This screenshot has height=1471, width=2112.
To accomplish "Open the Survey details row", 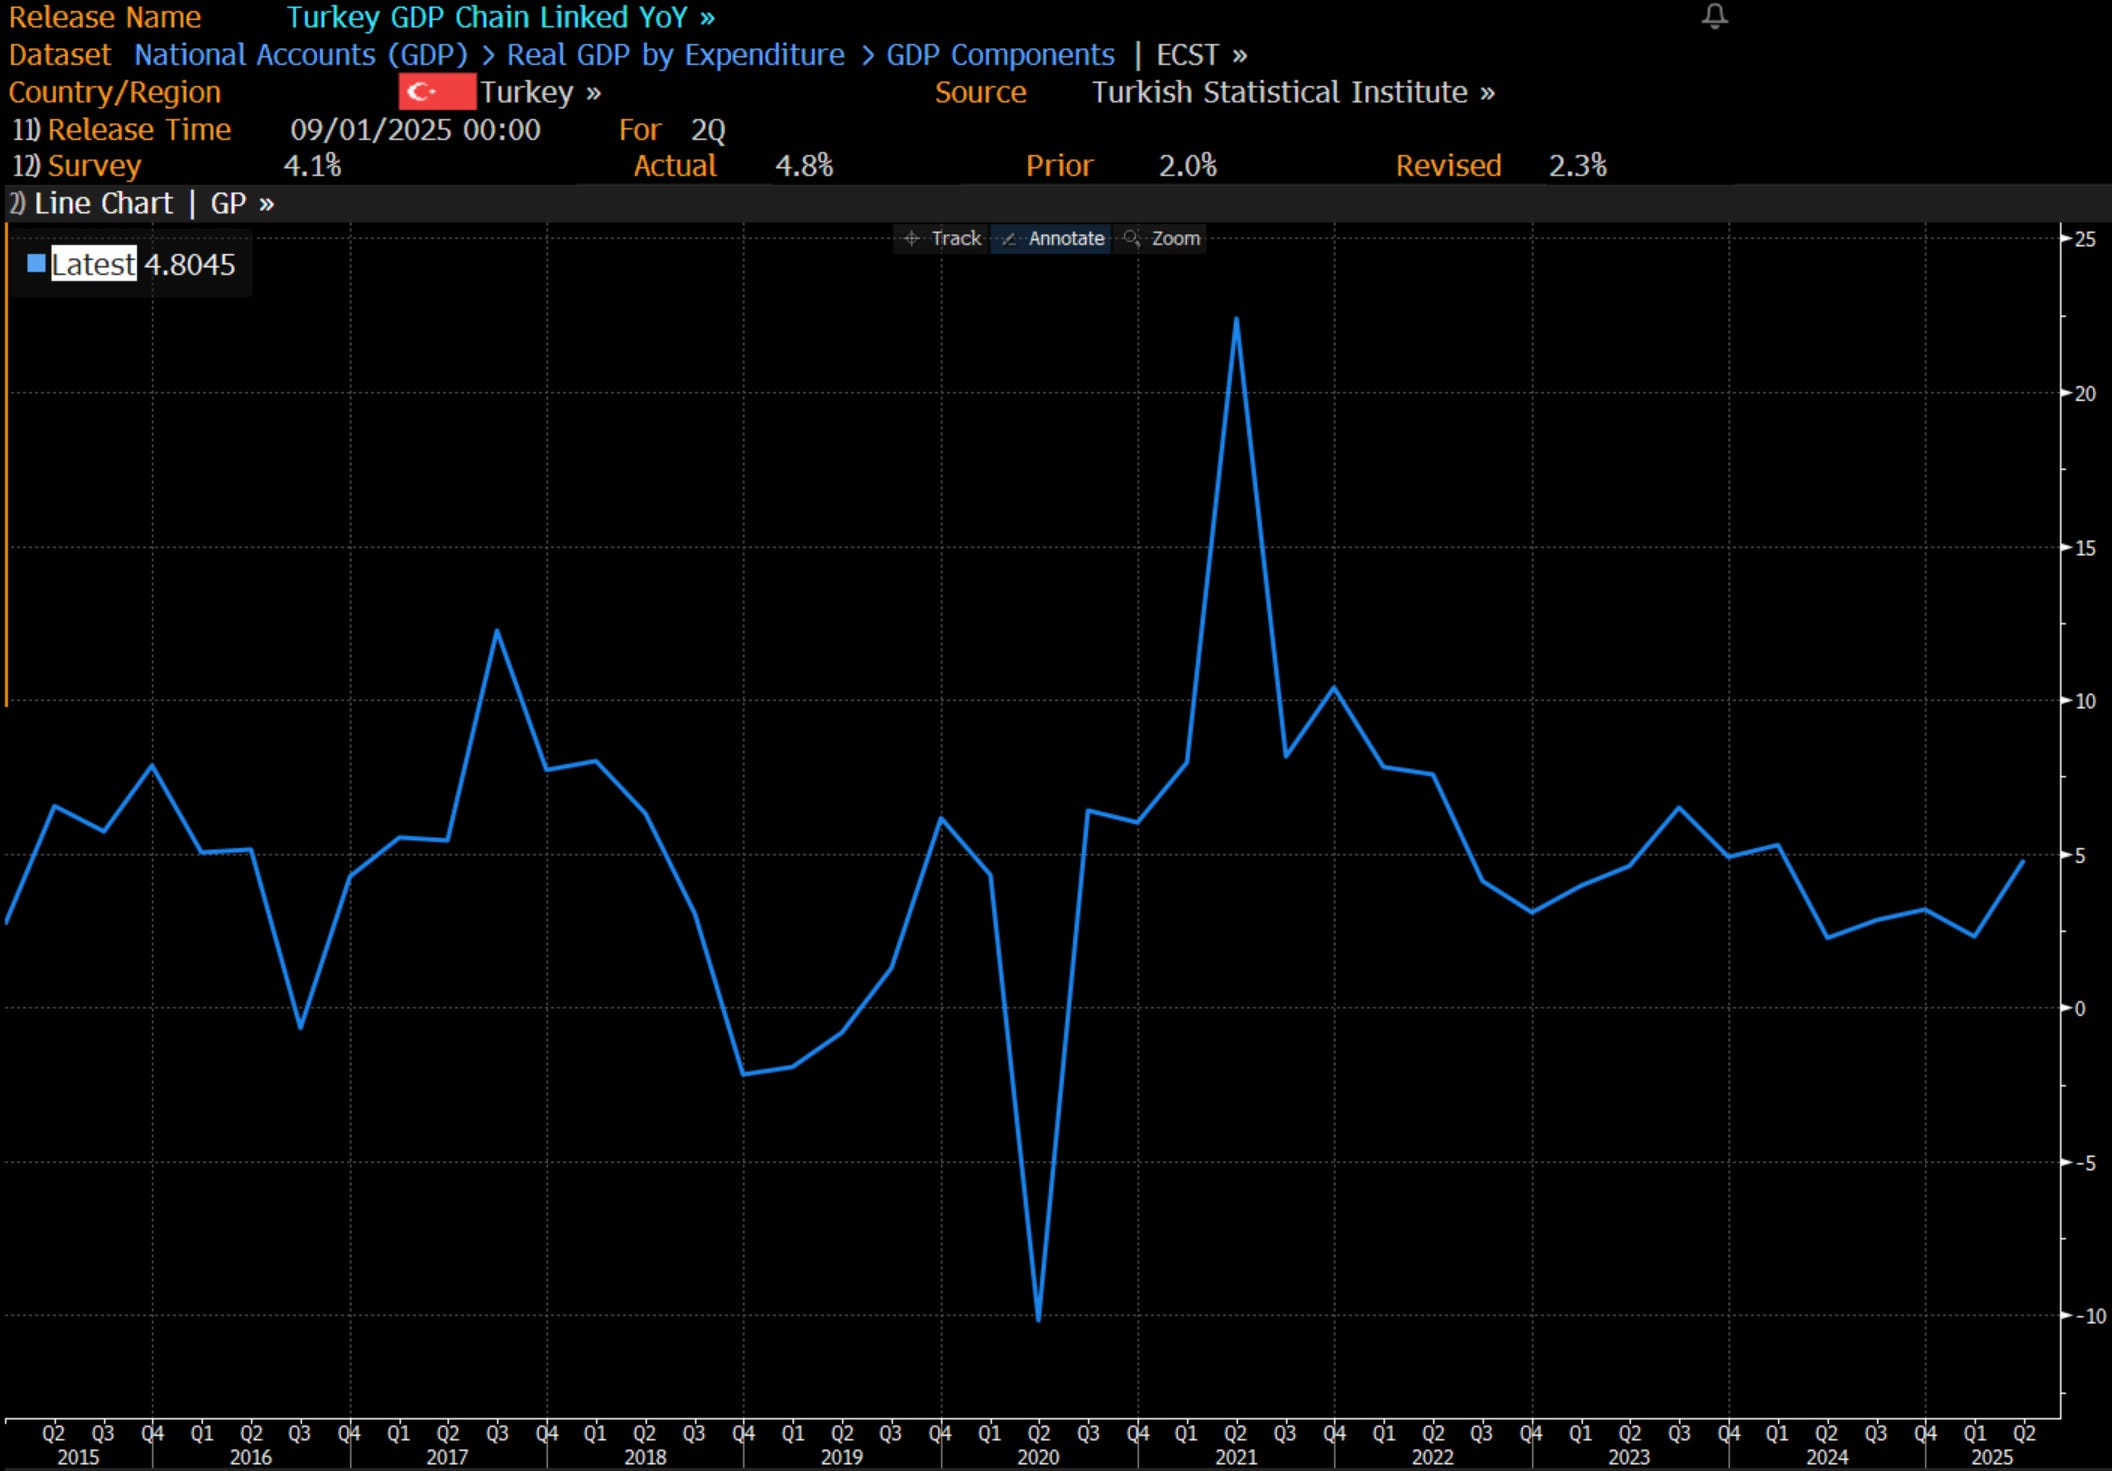I will [x=93, y=166].
